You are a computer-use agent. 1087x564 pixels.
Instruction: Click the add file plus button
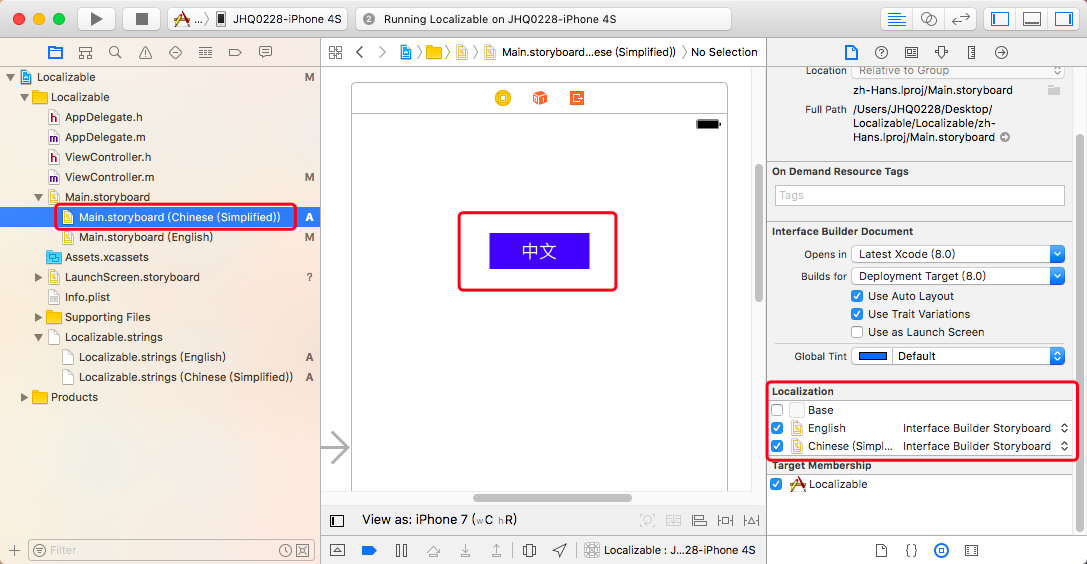click(14, 550)
